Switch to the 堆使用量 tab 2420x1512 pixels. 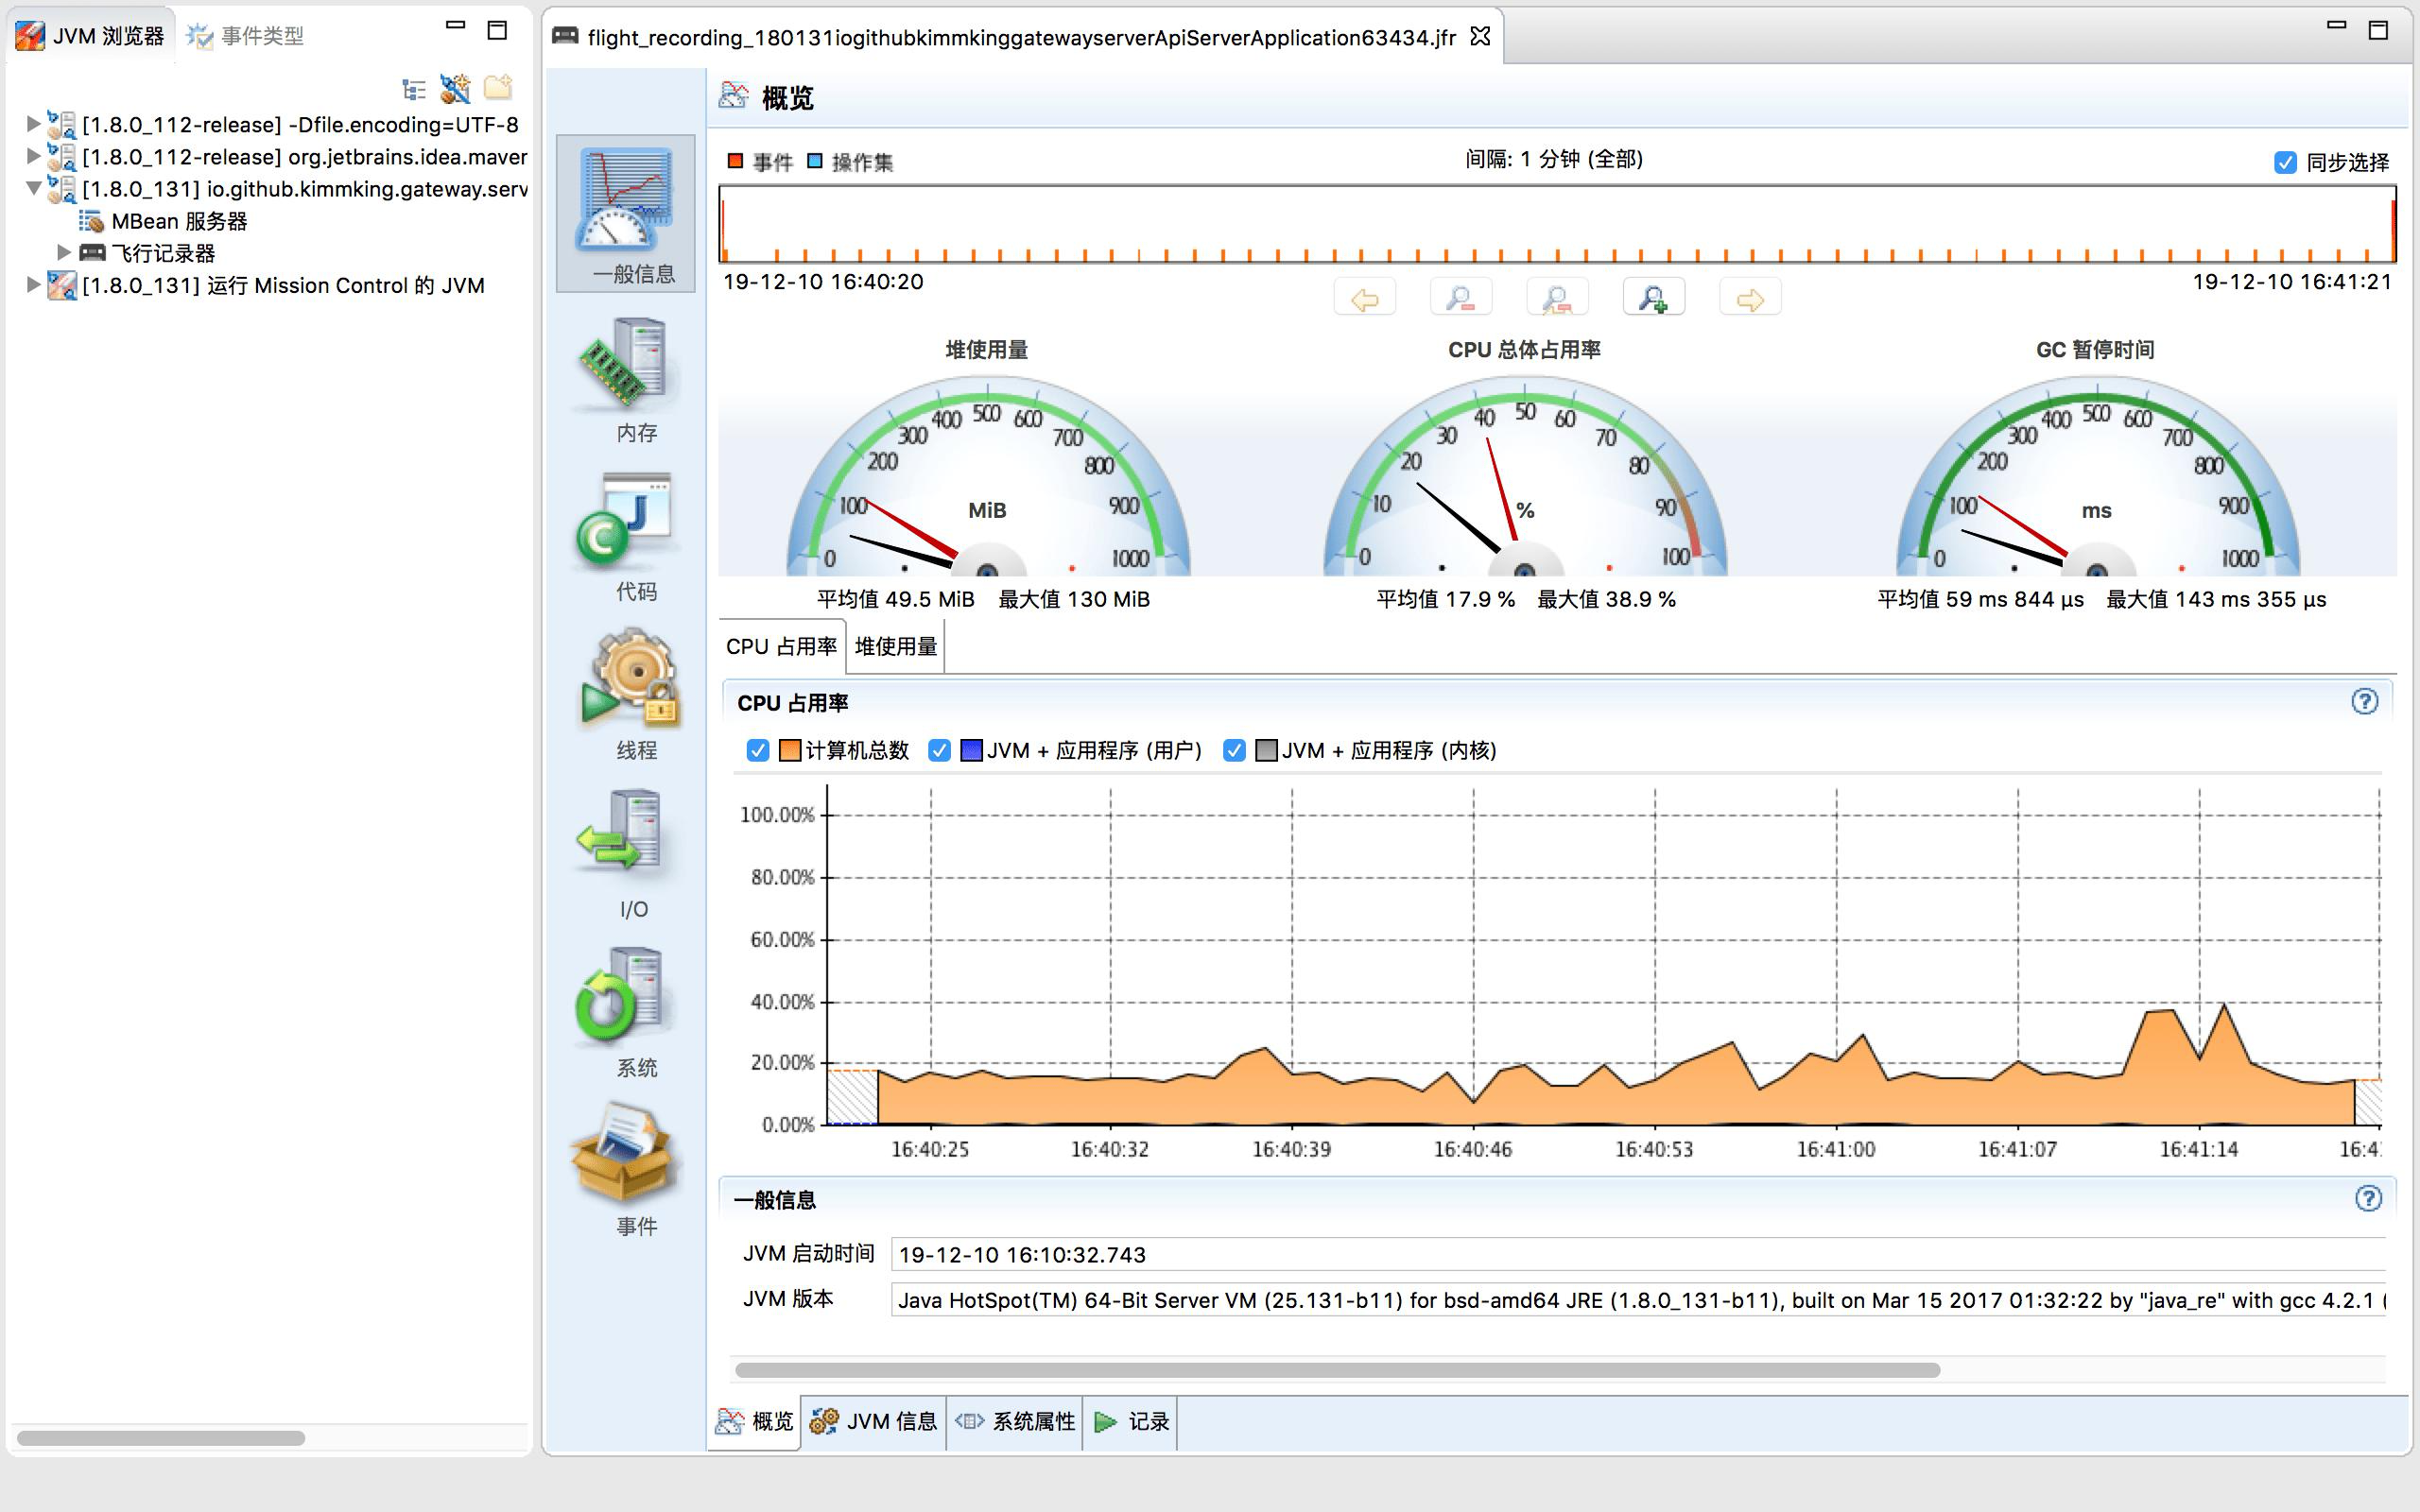[x=894, y=645]
